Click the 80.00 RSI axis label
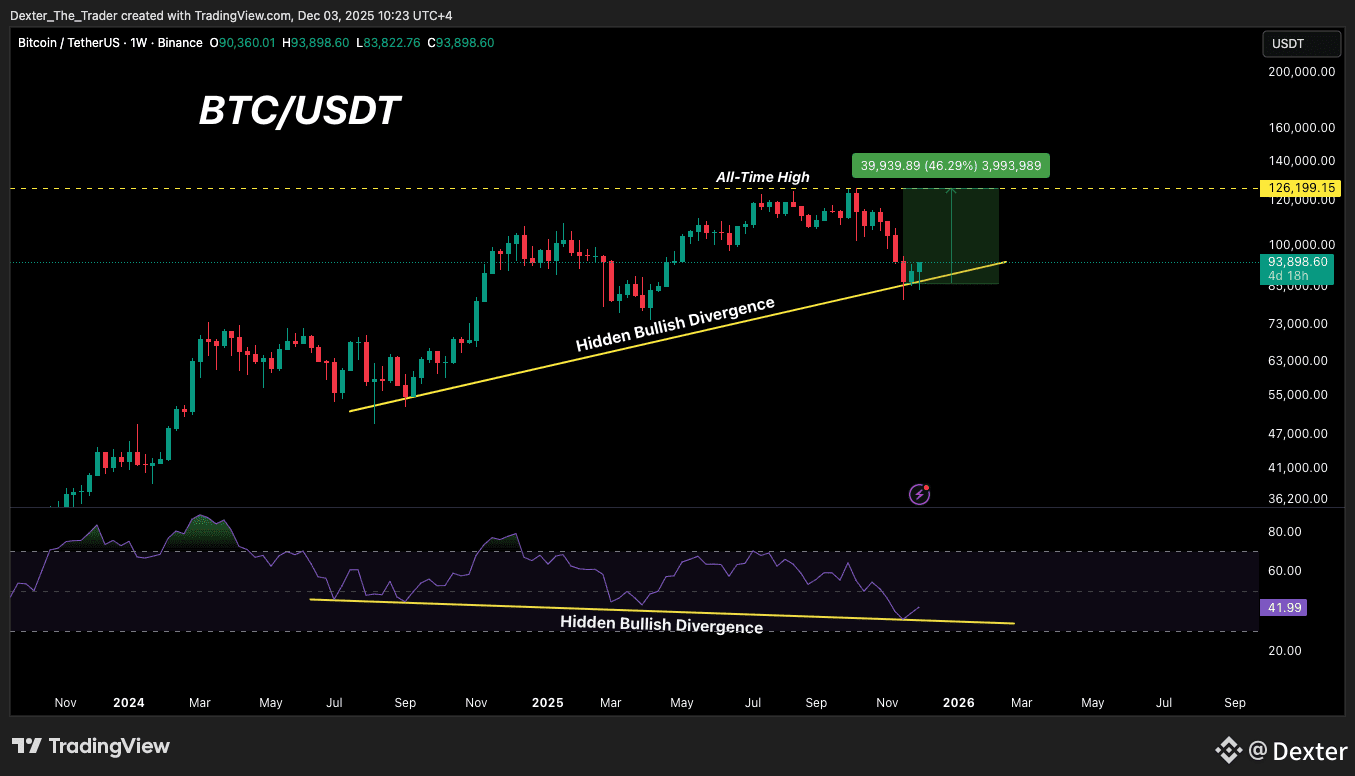1355x776 pixels. click(x=1285, y=533)
